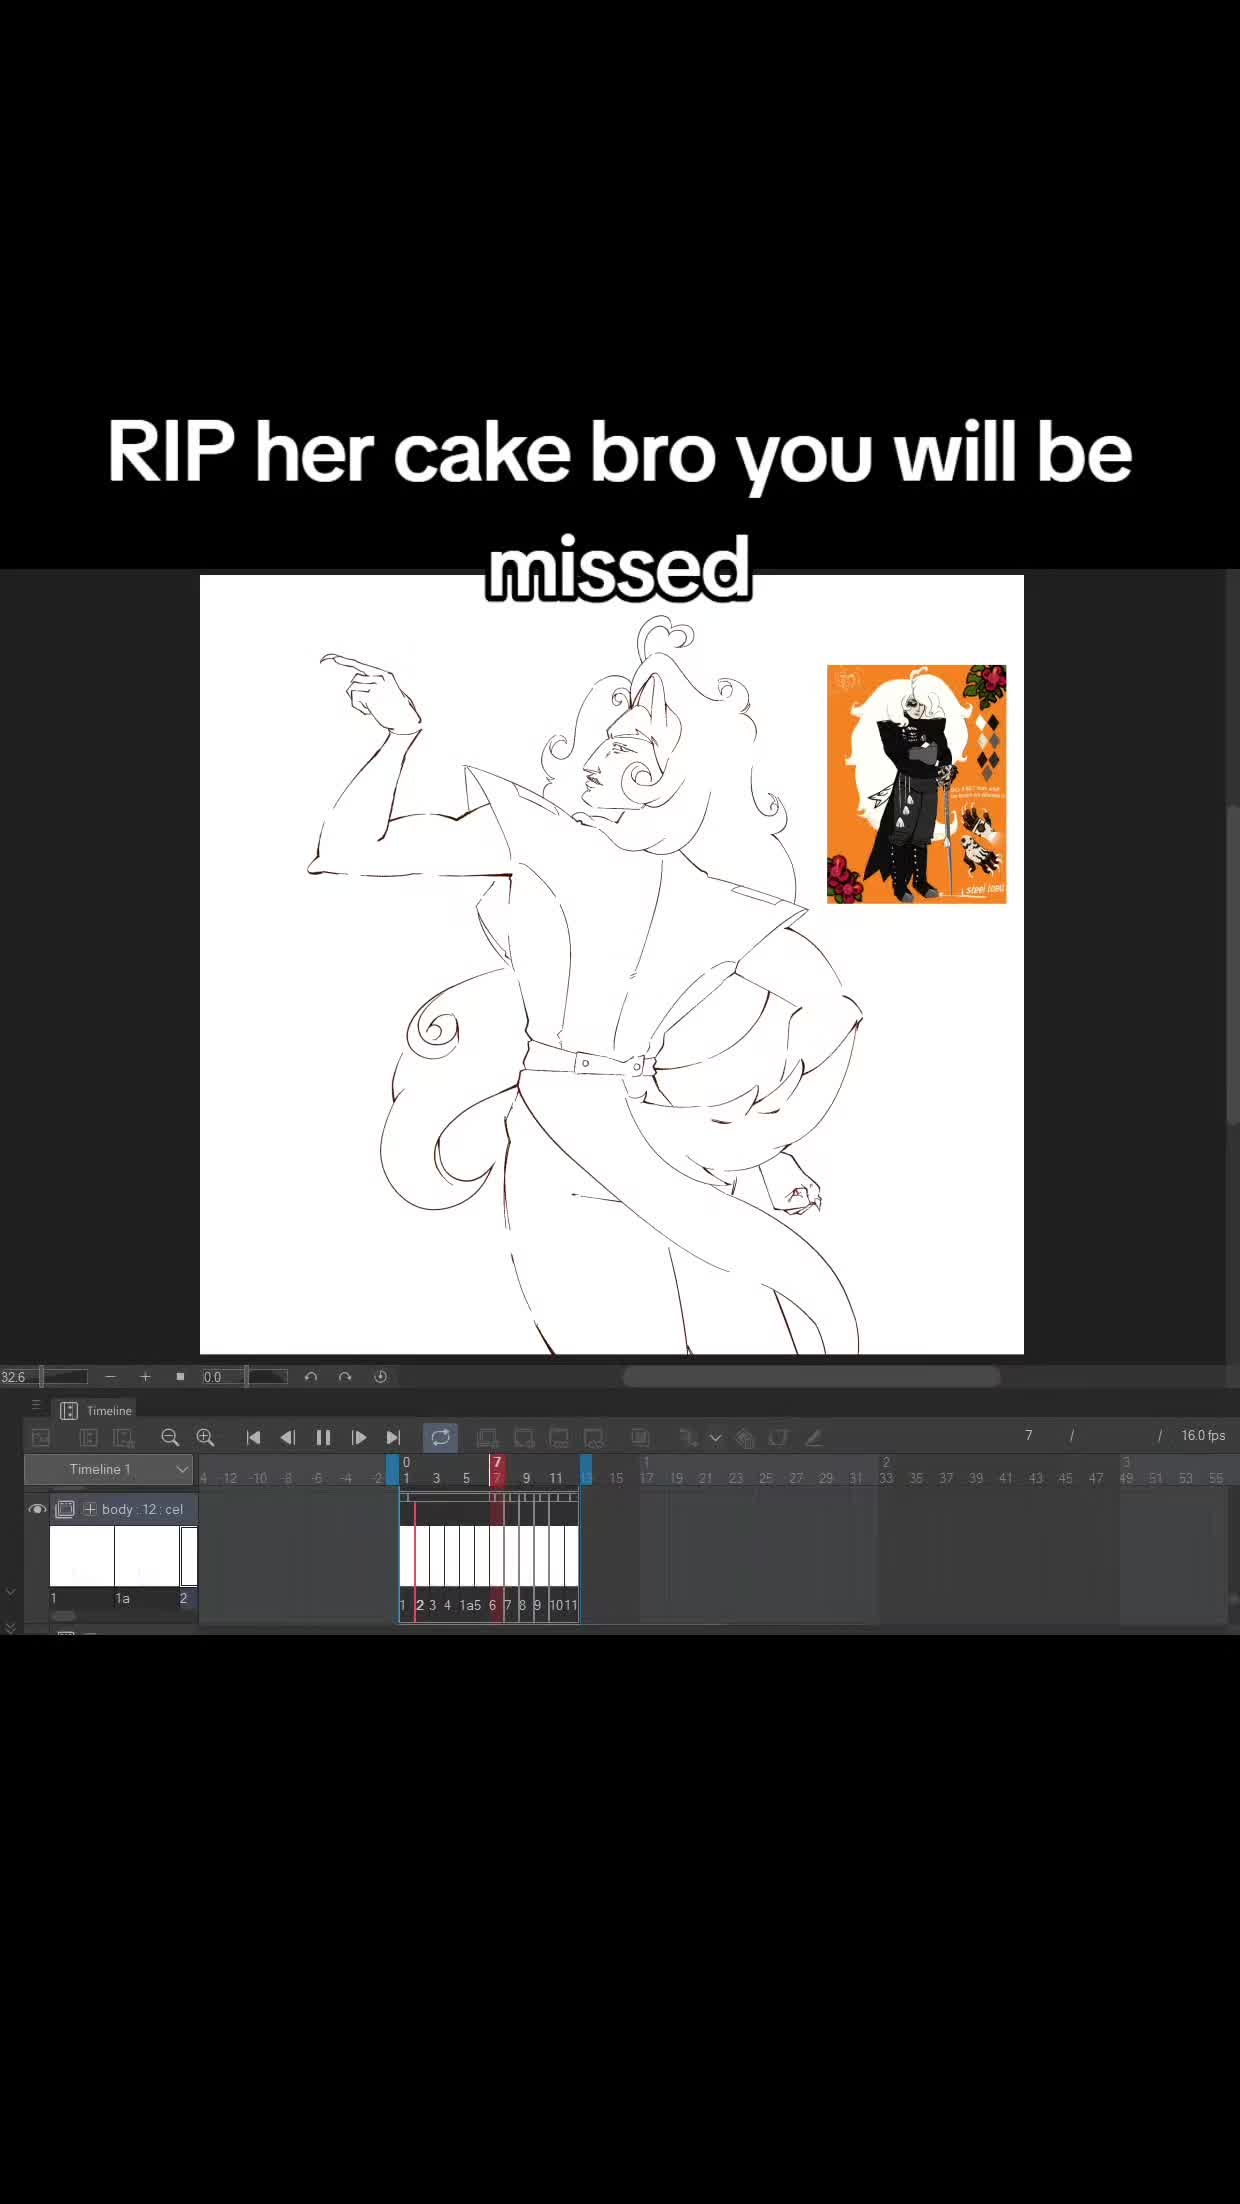Image resolution: width=1240 pixels, height=2204 pixels.
Task: Jump to the last frame
Action: tap(393, 1437)
